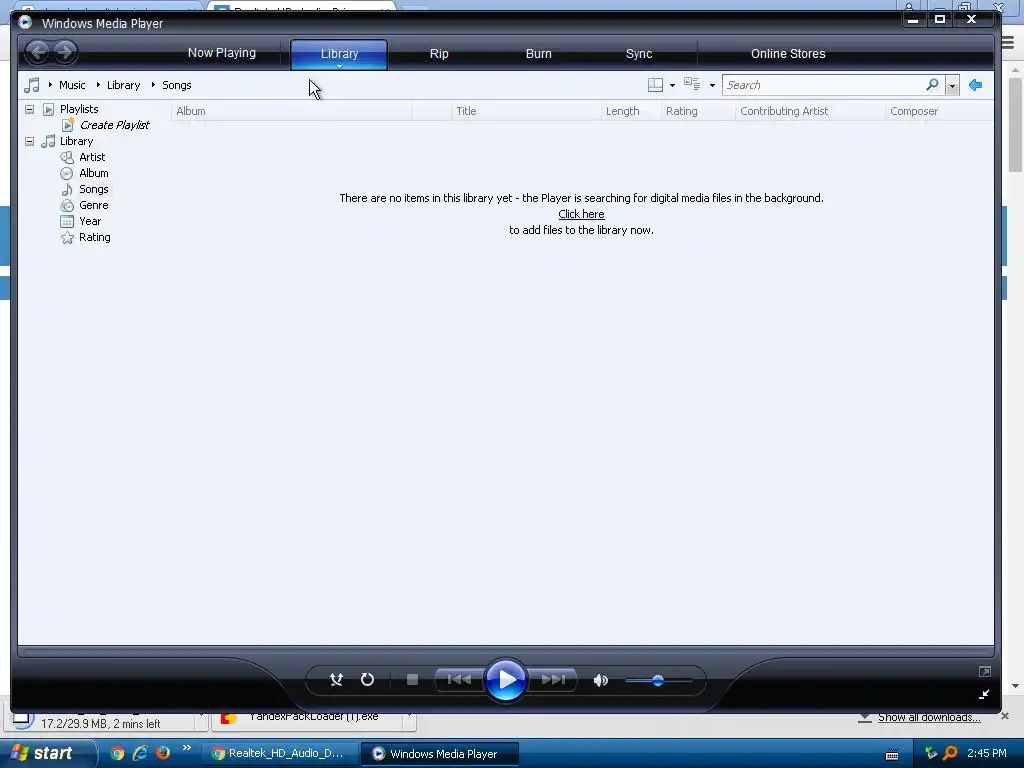The width and height of the screenshot is (1024, 768).
Task: Click the music note category icon
Action: 31,85
